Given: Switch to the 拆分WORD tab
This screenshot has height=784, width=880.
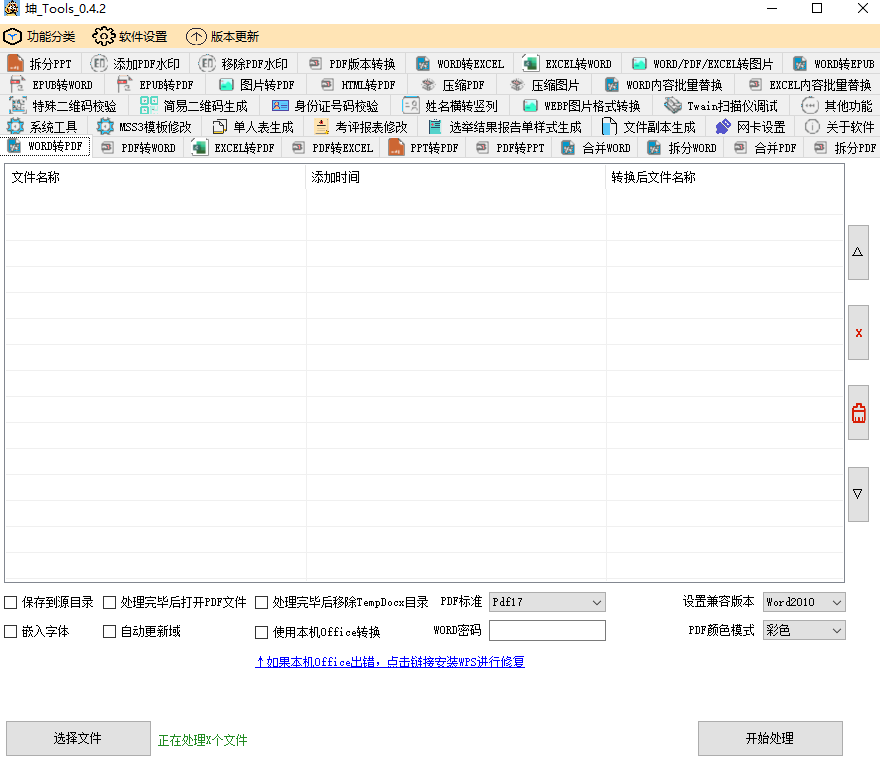Looking at the screenshot, I should tap(682, 148).
